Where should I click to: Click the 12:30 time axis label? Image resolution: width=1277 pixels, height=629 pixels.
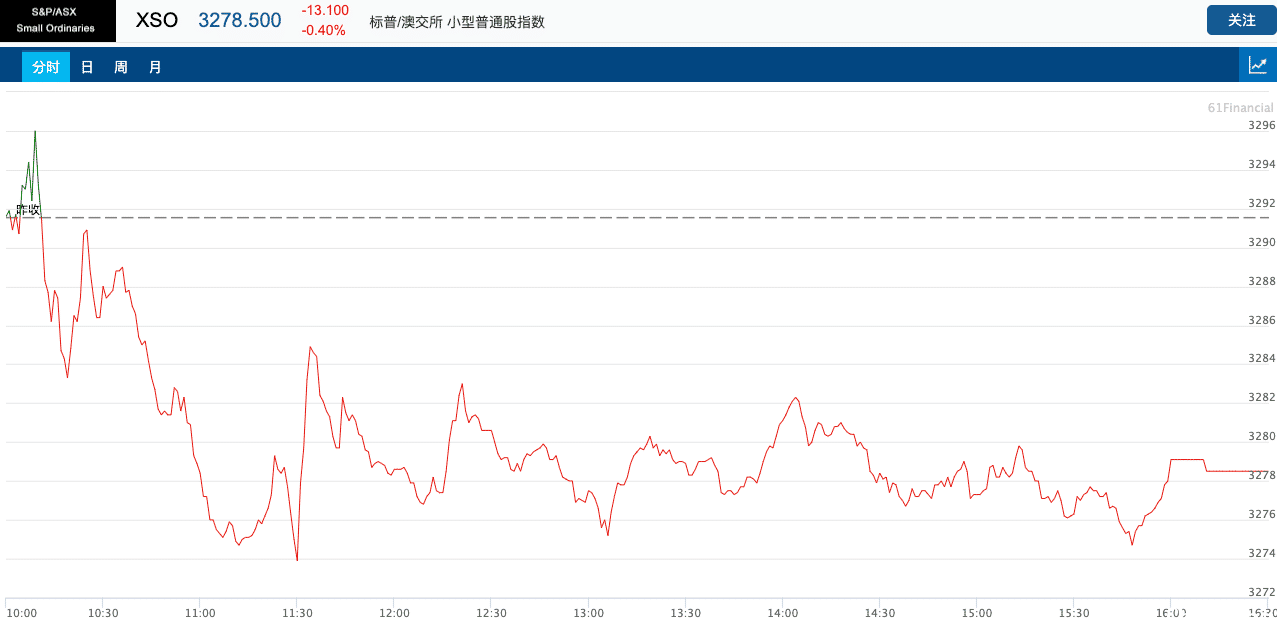click(491, 613)
